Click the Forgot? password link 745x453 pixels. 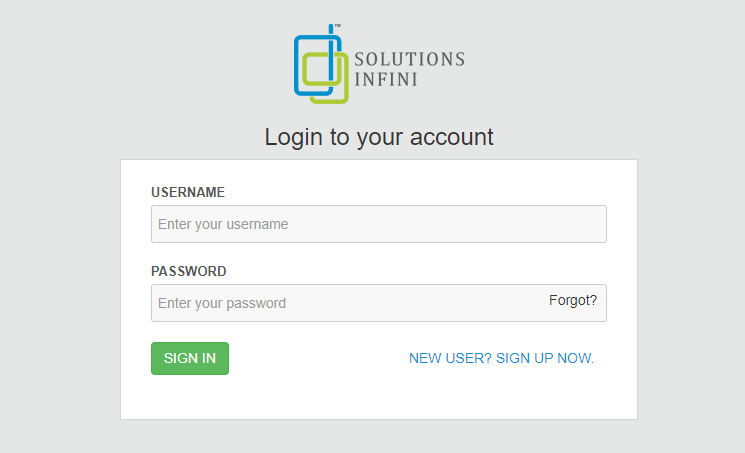(573, 300)
